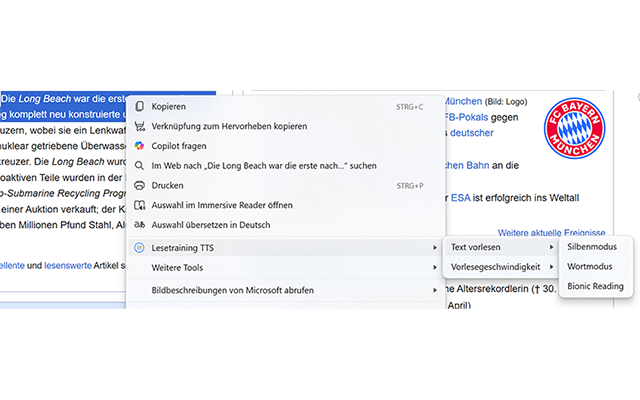Click the link icon for Verknüpfung zum Hervorheben
640x400 pixels.
coord(140,126)
